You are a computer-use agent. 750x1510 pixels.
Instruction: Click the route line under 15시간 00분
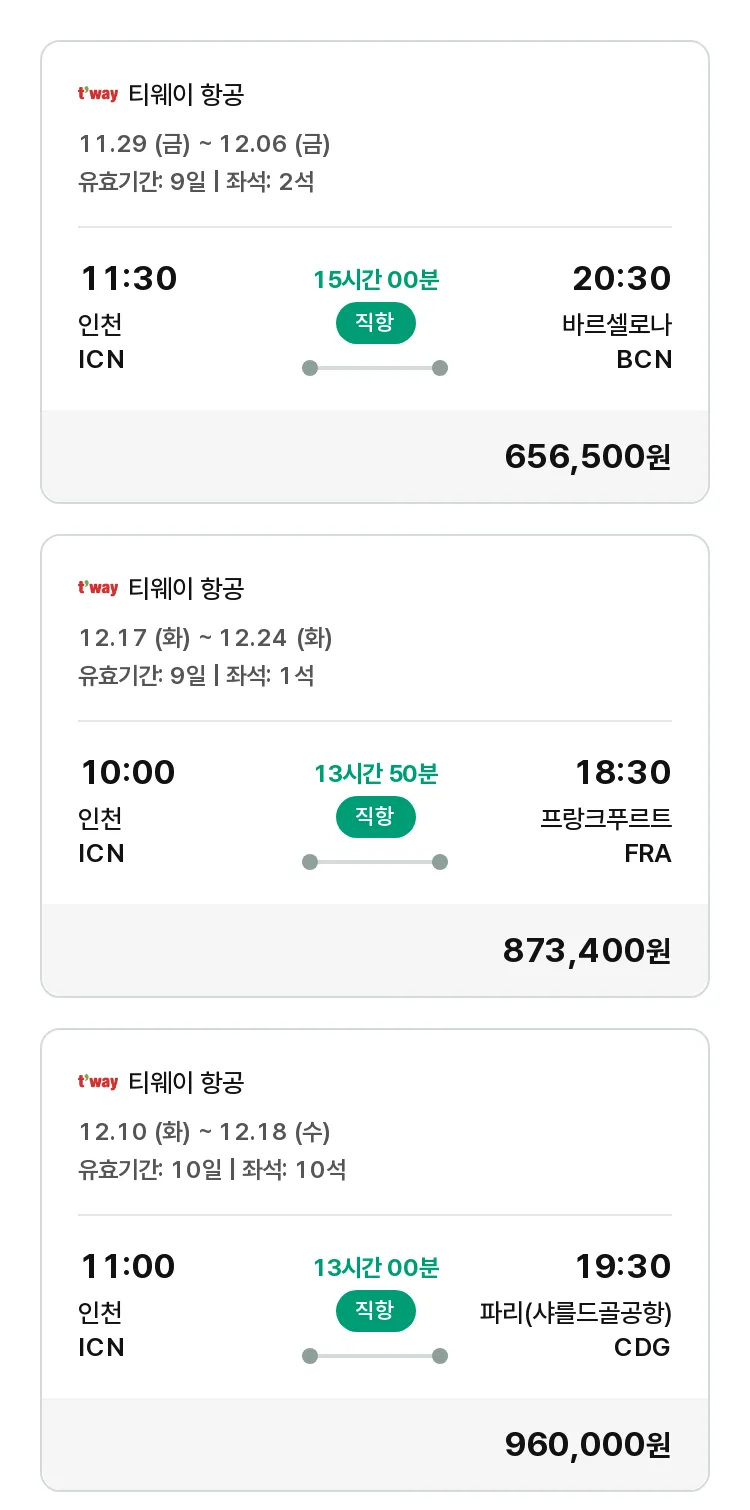tap(375, 368)
